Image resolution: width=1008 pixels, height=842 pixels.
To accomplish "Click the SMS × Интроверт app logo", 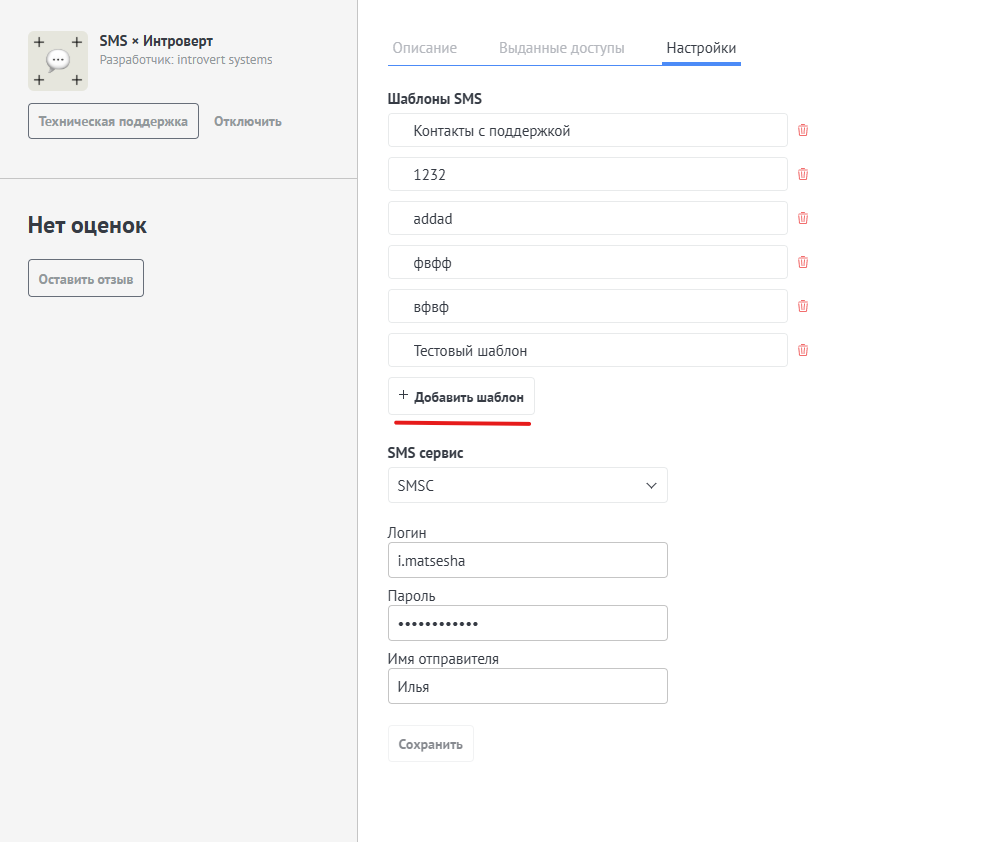I will point(58,60).
